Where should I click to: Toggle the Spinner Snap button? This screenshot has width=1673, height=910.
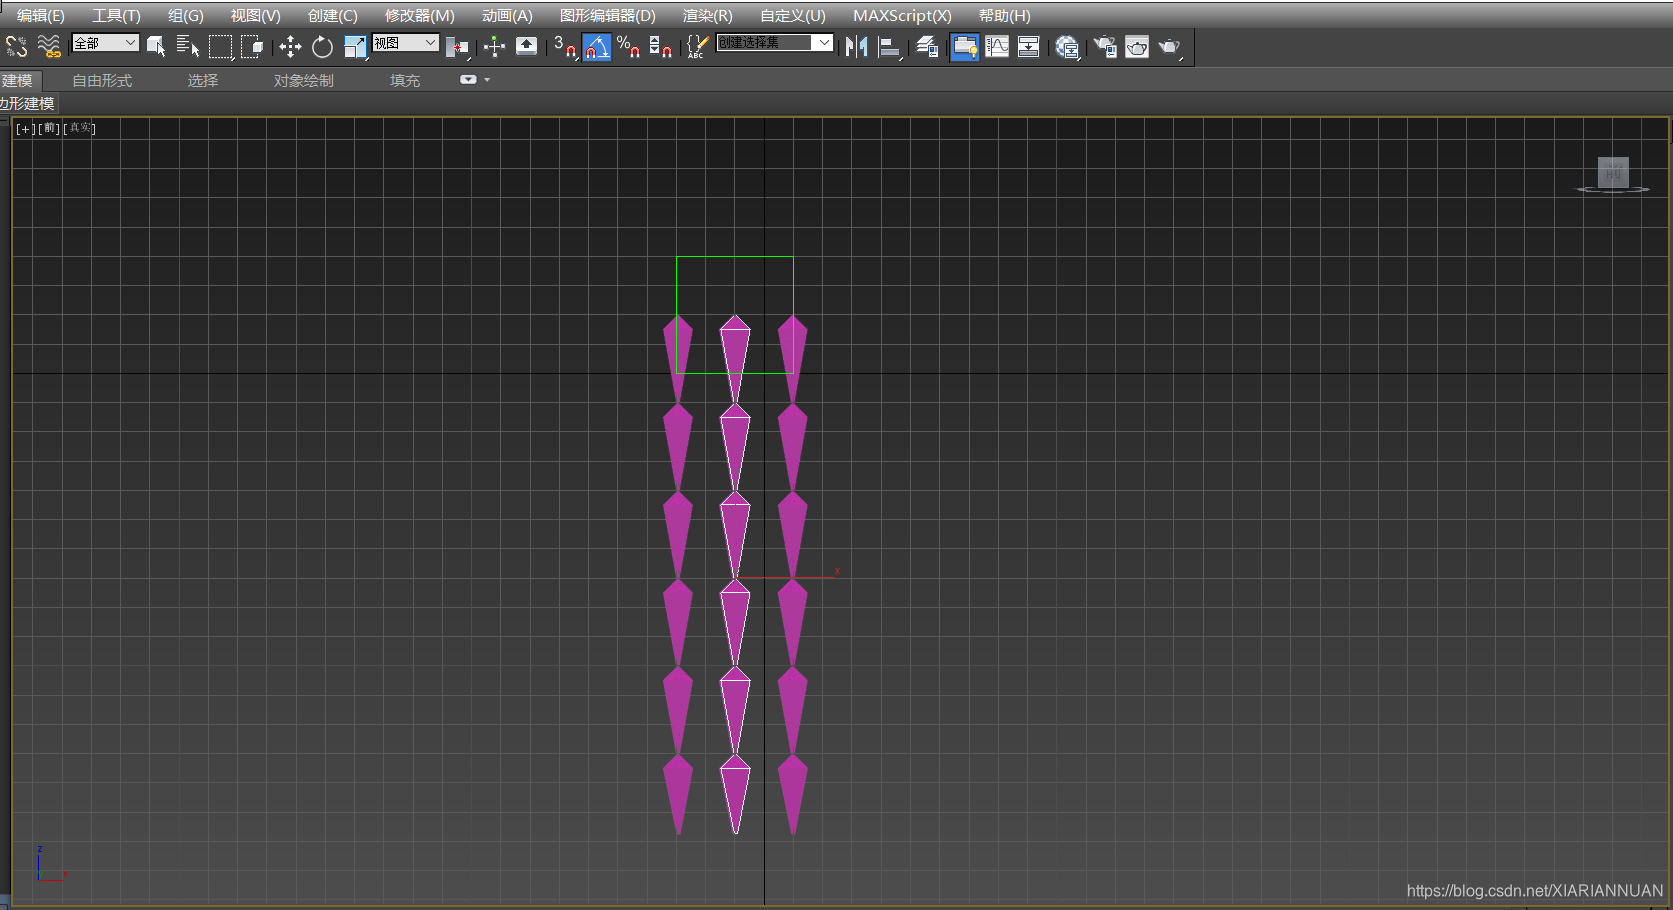pos(660,46)
